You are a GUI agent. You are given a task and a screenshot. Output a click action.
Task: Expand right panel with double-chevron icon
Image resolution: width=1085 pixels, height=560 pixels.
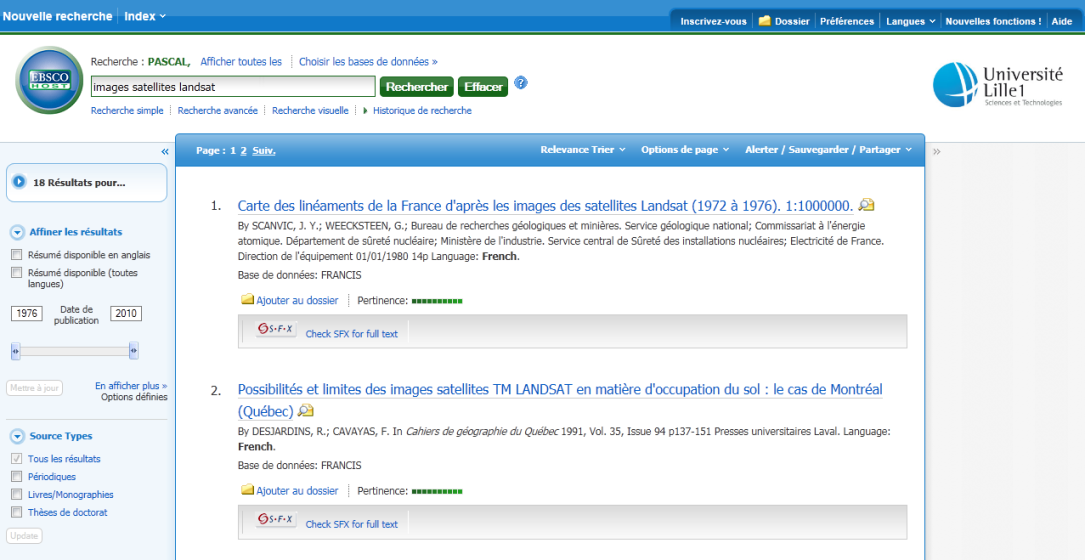click(937, 151)
